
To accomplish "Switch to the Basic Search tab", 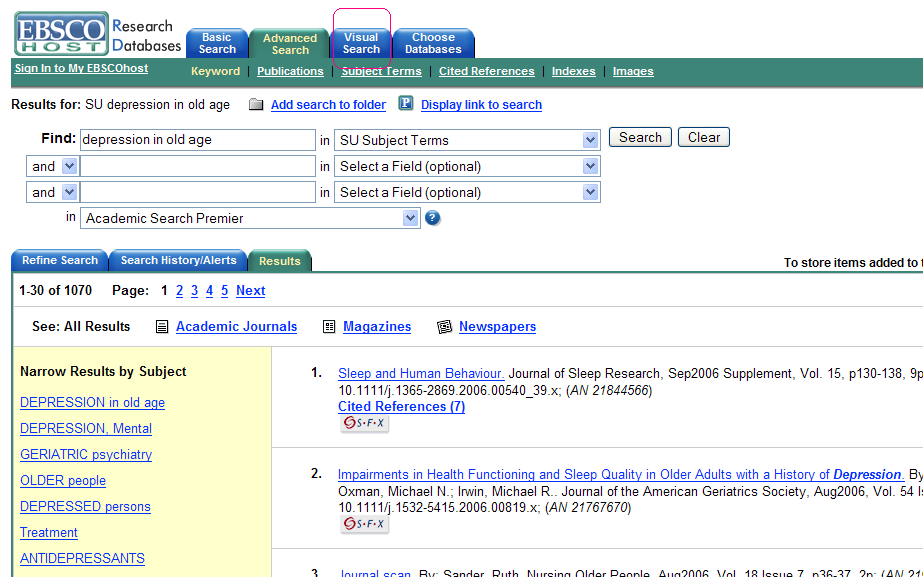I will tap(217, 44).
